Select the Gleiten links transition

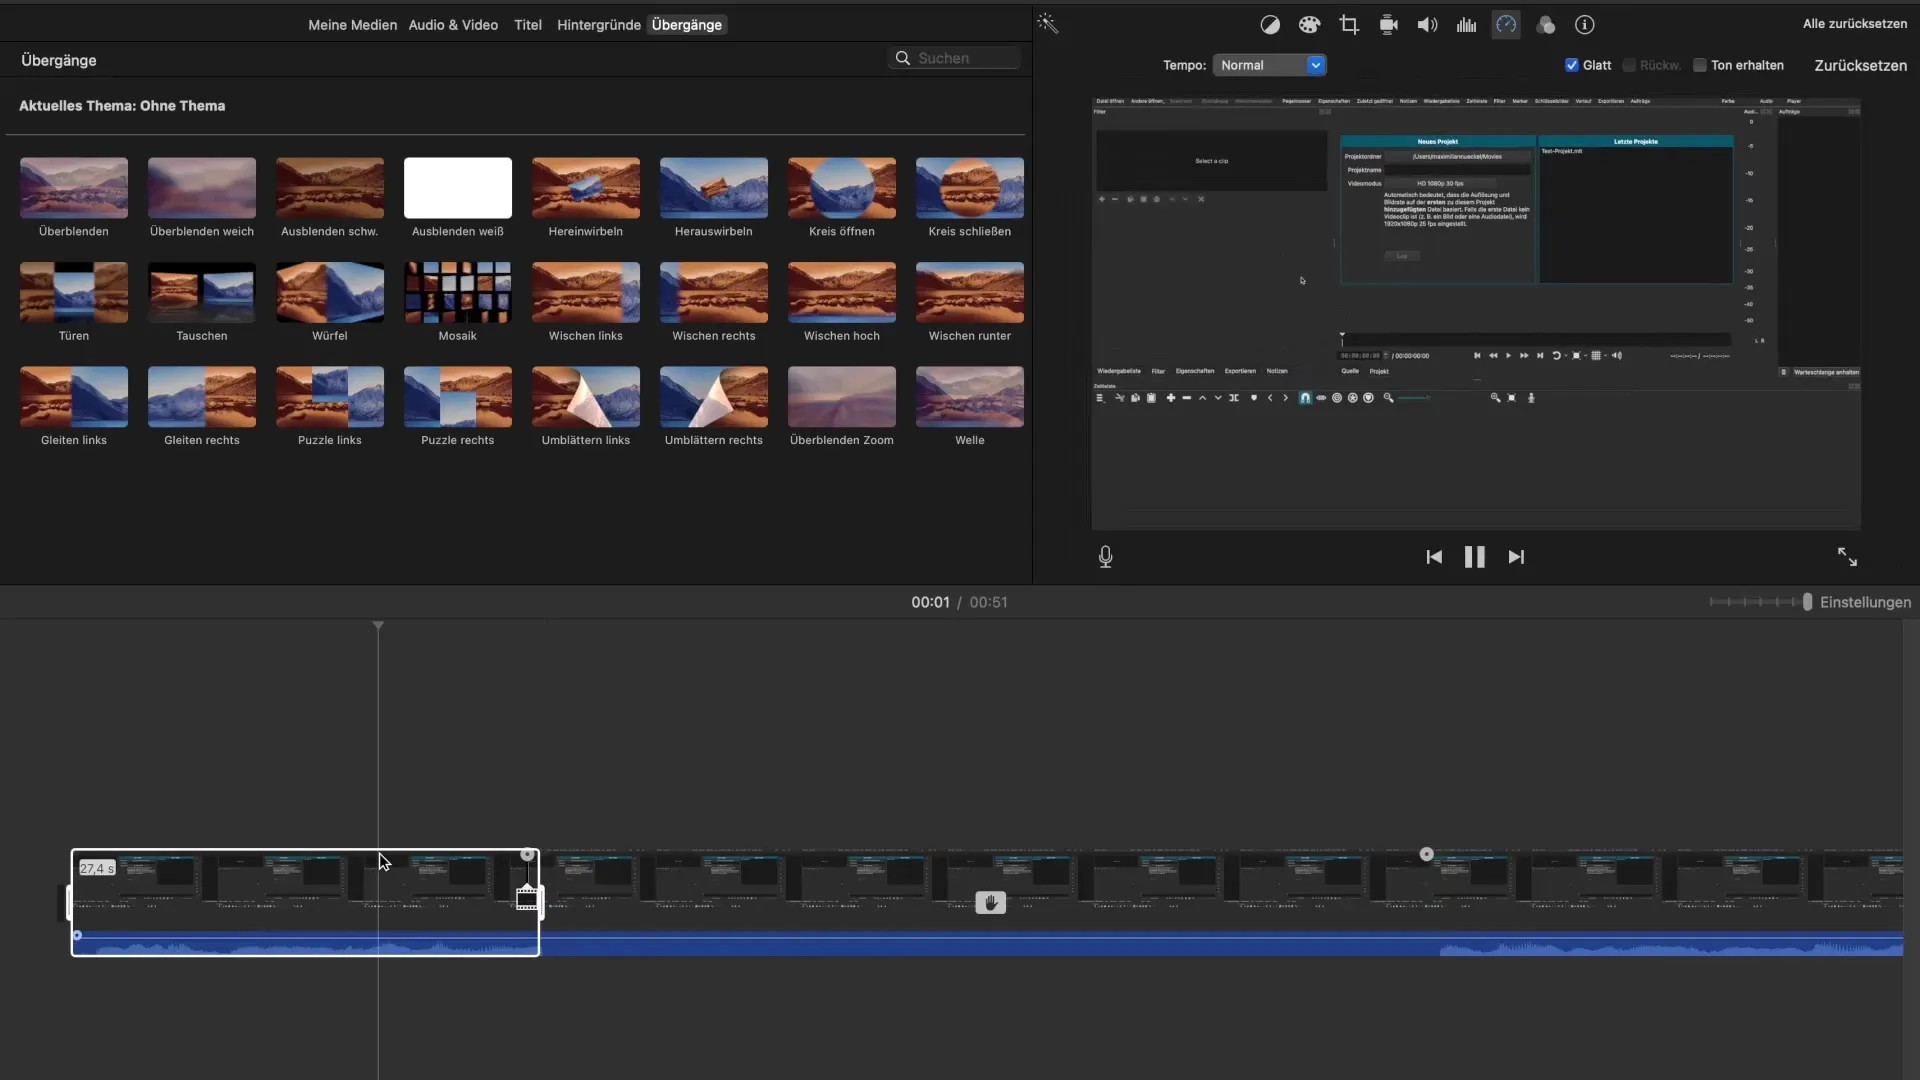74,397
